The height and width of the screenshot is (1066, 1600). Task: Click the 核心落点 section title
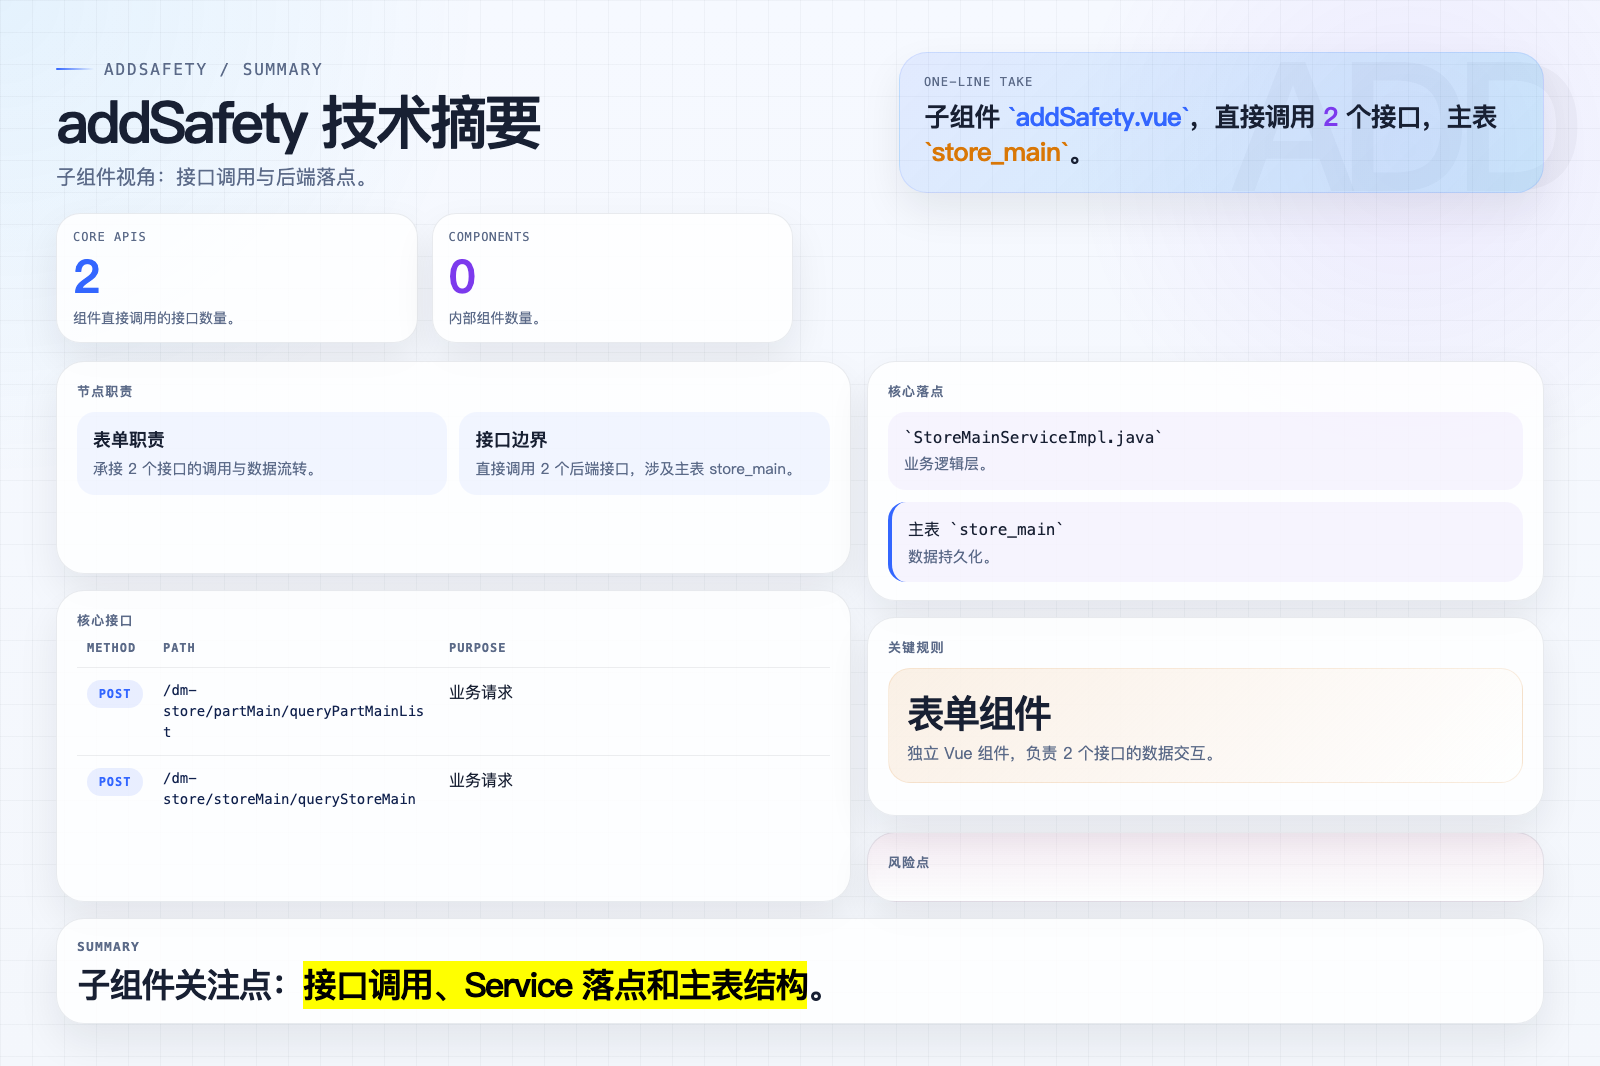pyautogui.click(x=916, y=391)
